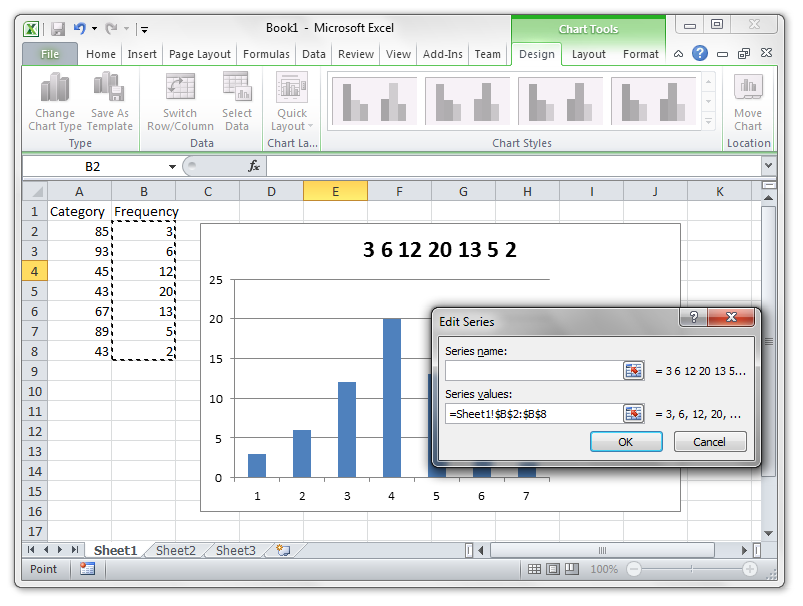Cancel the Edit Series dialog
This screenshot has height=606, width=803.
pyautogui.click(x=709, y=442)
